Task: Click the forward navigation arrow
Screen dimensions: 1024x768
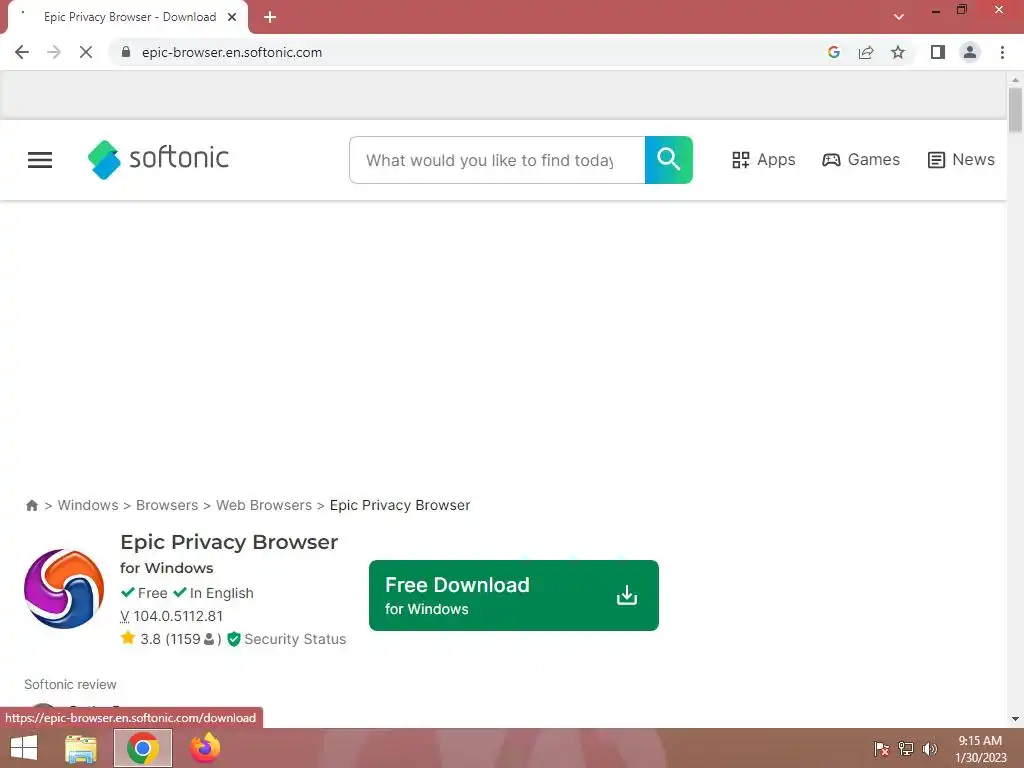Action: pos(54,52)
